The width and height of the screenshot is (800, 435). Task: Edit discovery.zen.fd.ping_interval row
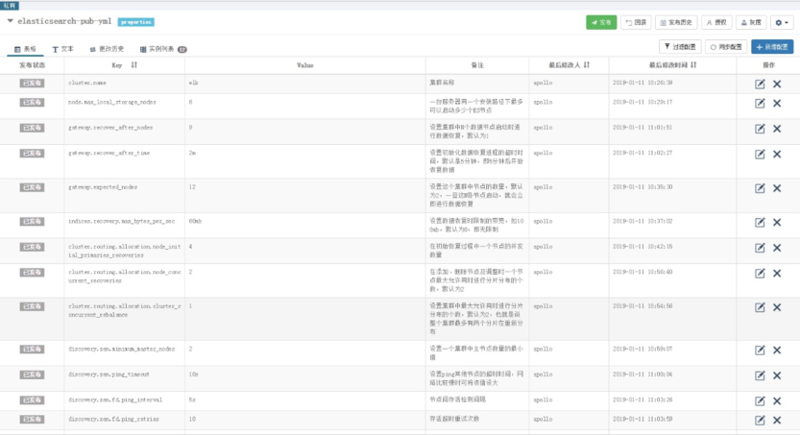pyautogui.click(x=760, y=401)
